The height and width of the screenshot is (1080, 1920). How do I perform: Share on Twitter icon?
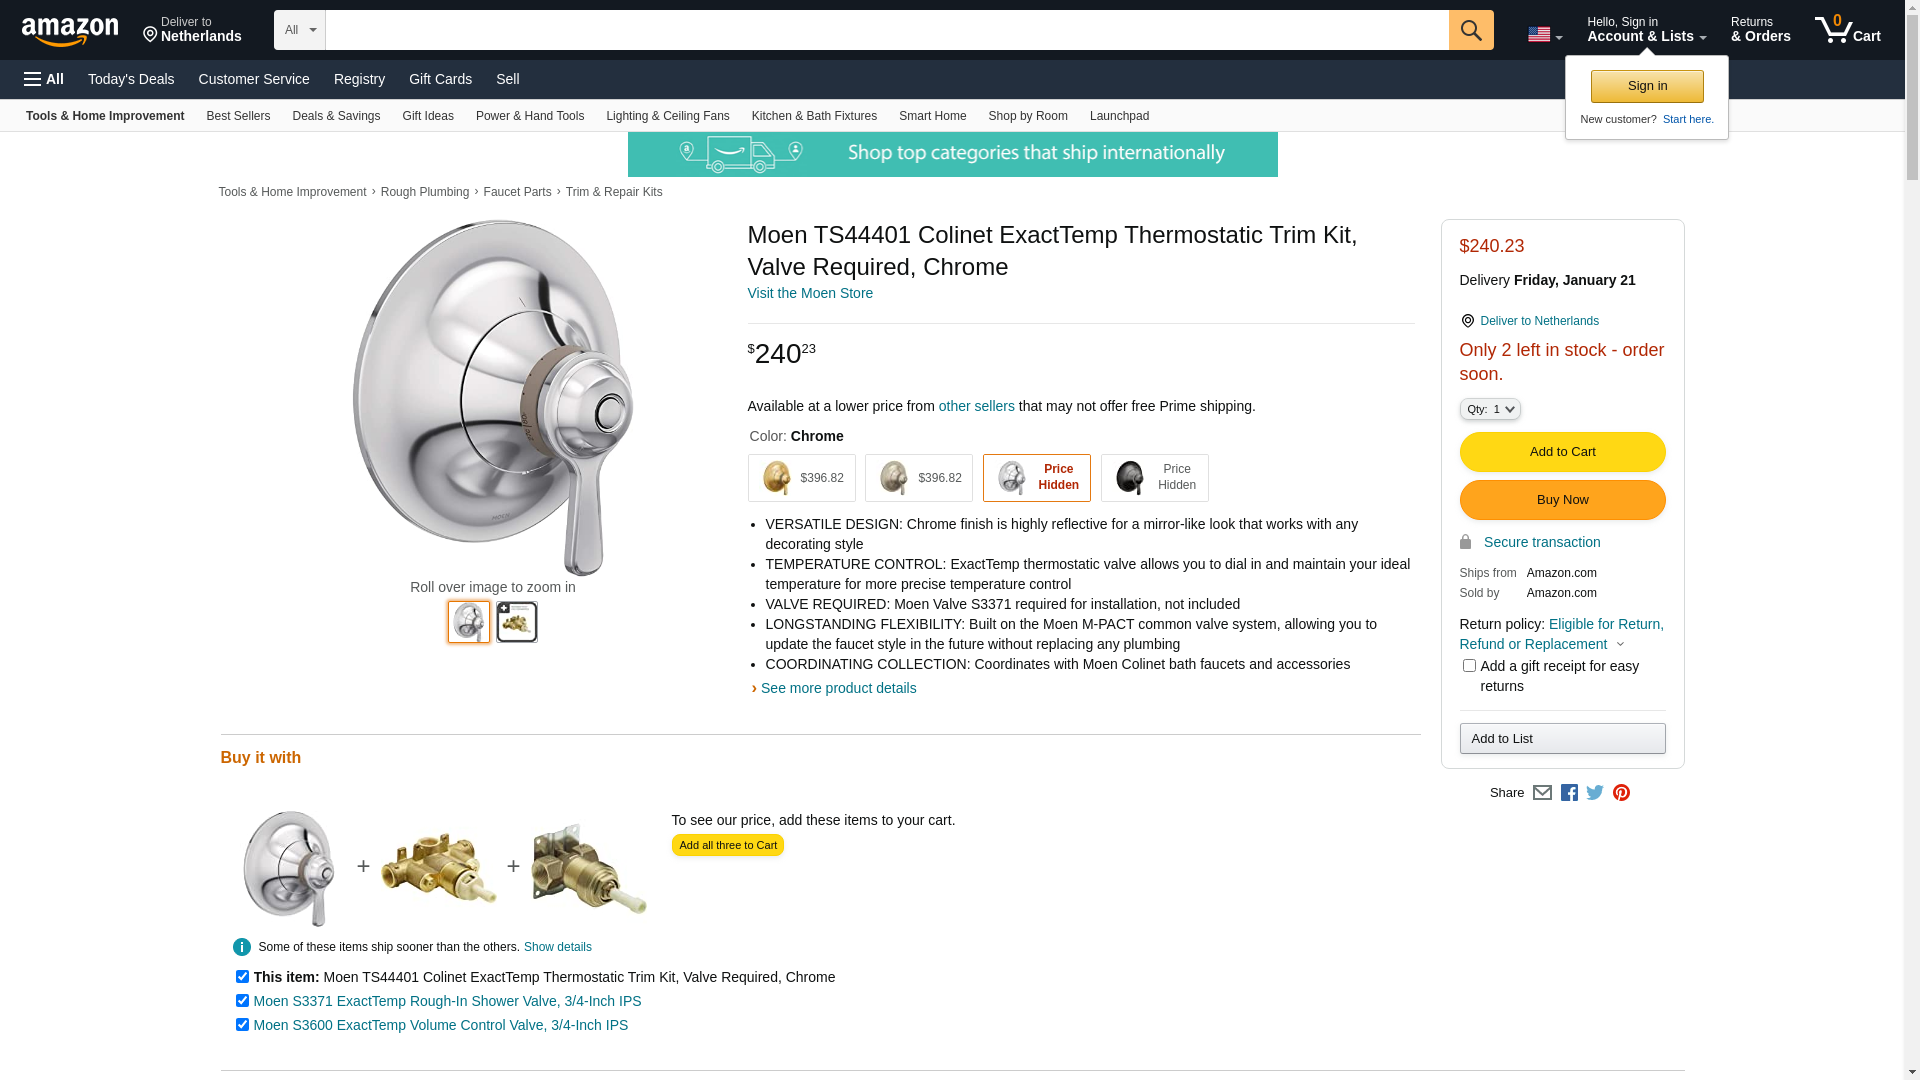click(1595, 793)
